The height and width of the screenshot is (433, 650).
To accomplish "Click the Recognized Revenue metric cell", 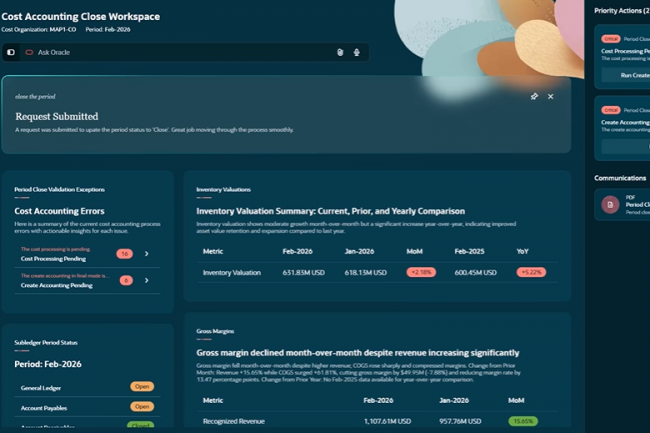I will pyautogui.click(x=234, y=421).
